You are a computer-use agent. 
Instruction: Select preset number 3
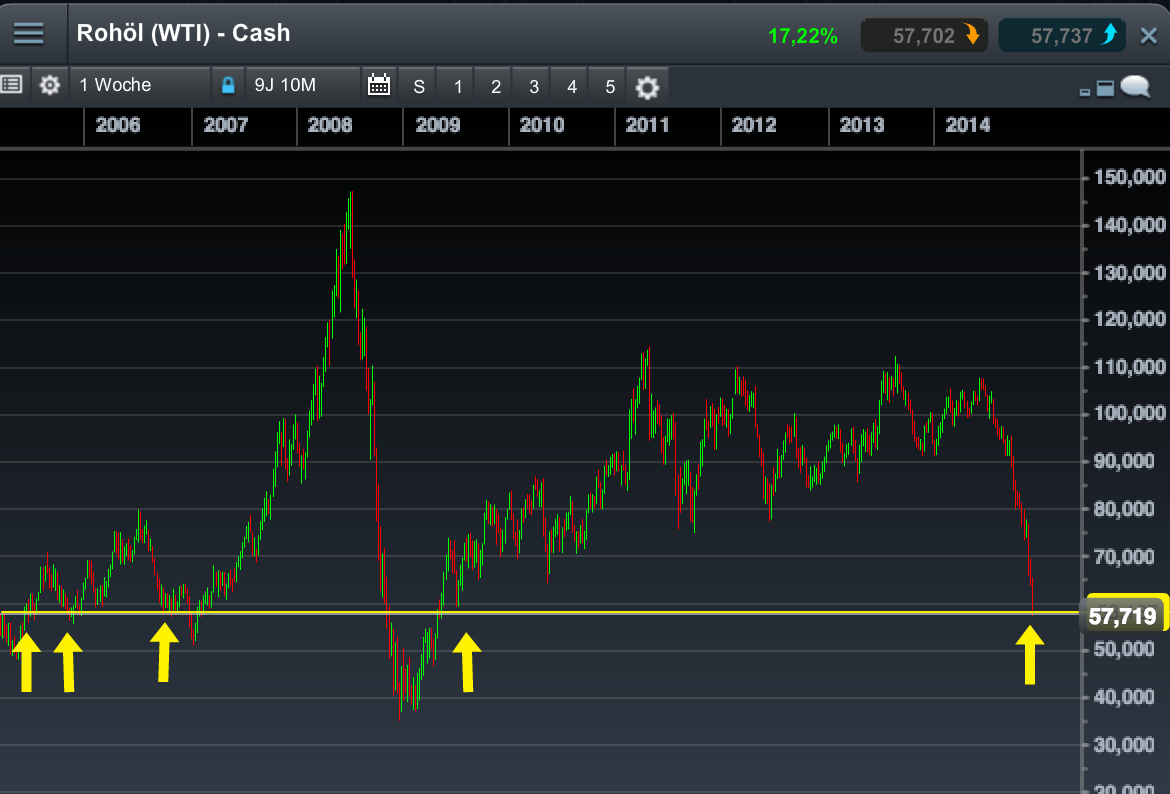[x=534, y=87]
